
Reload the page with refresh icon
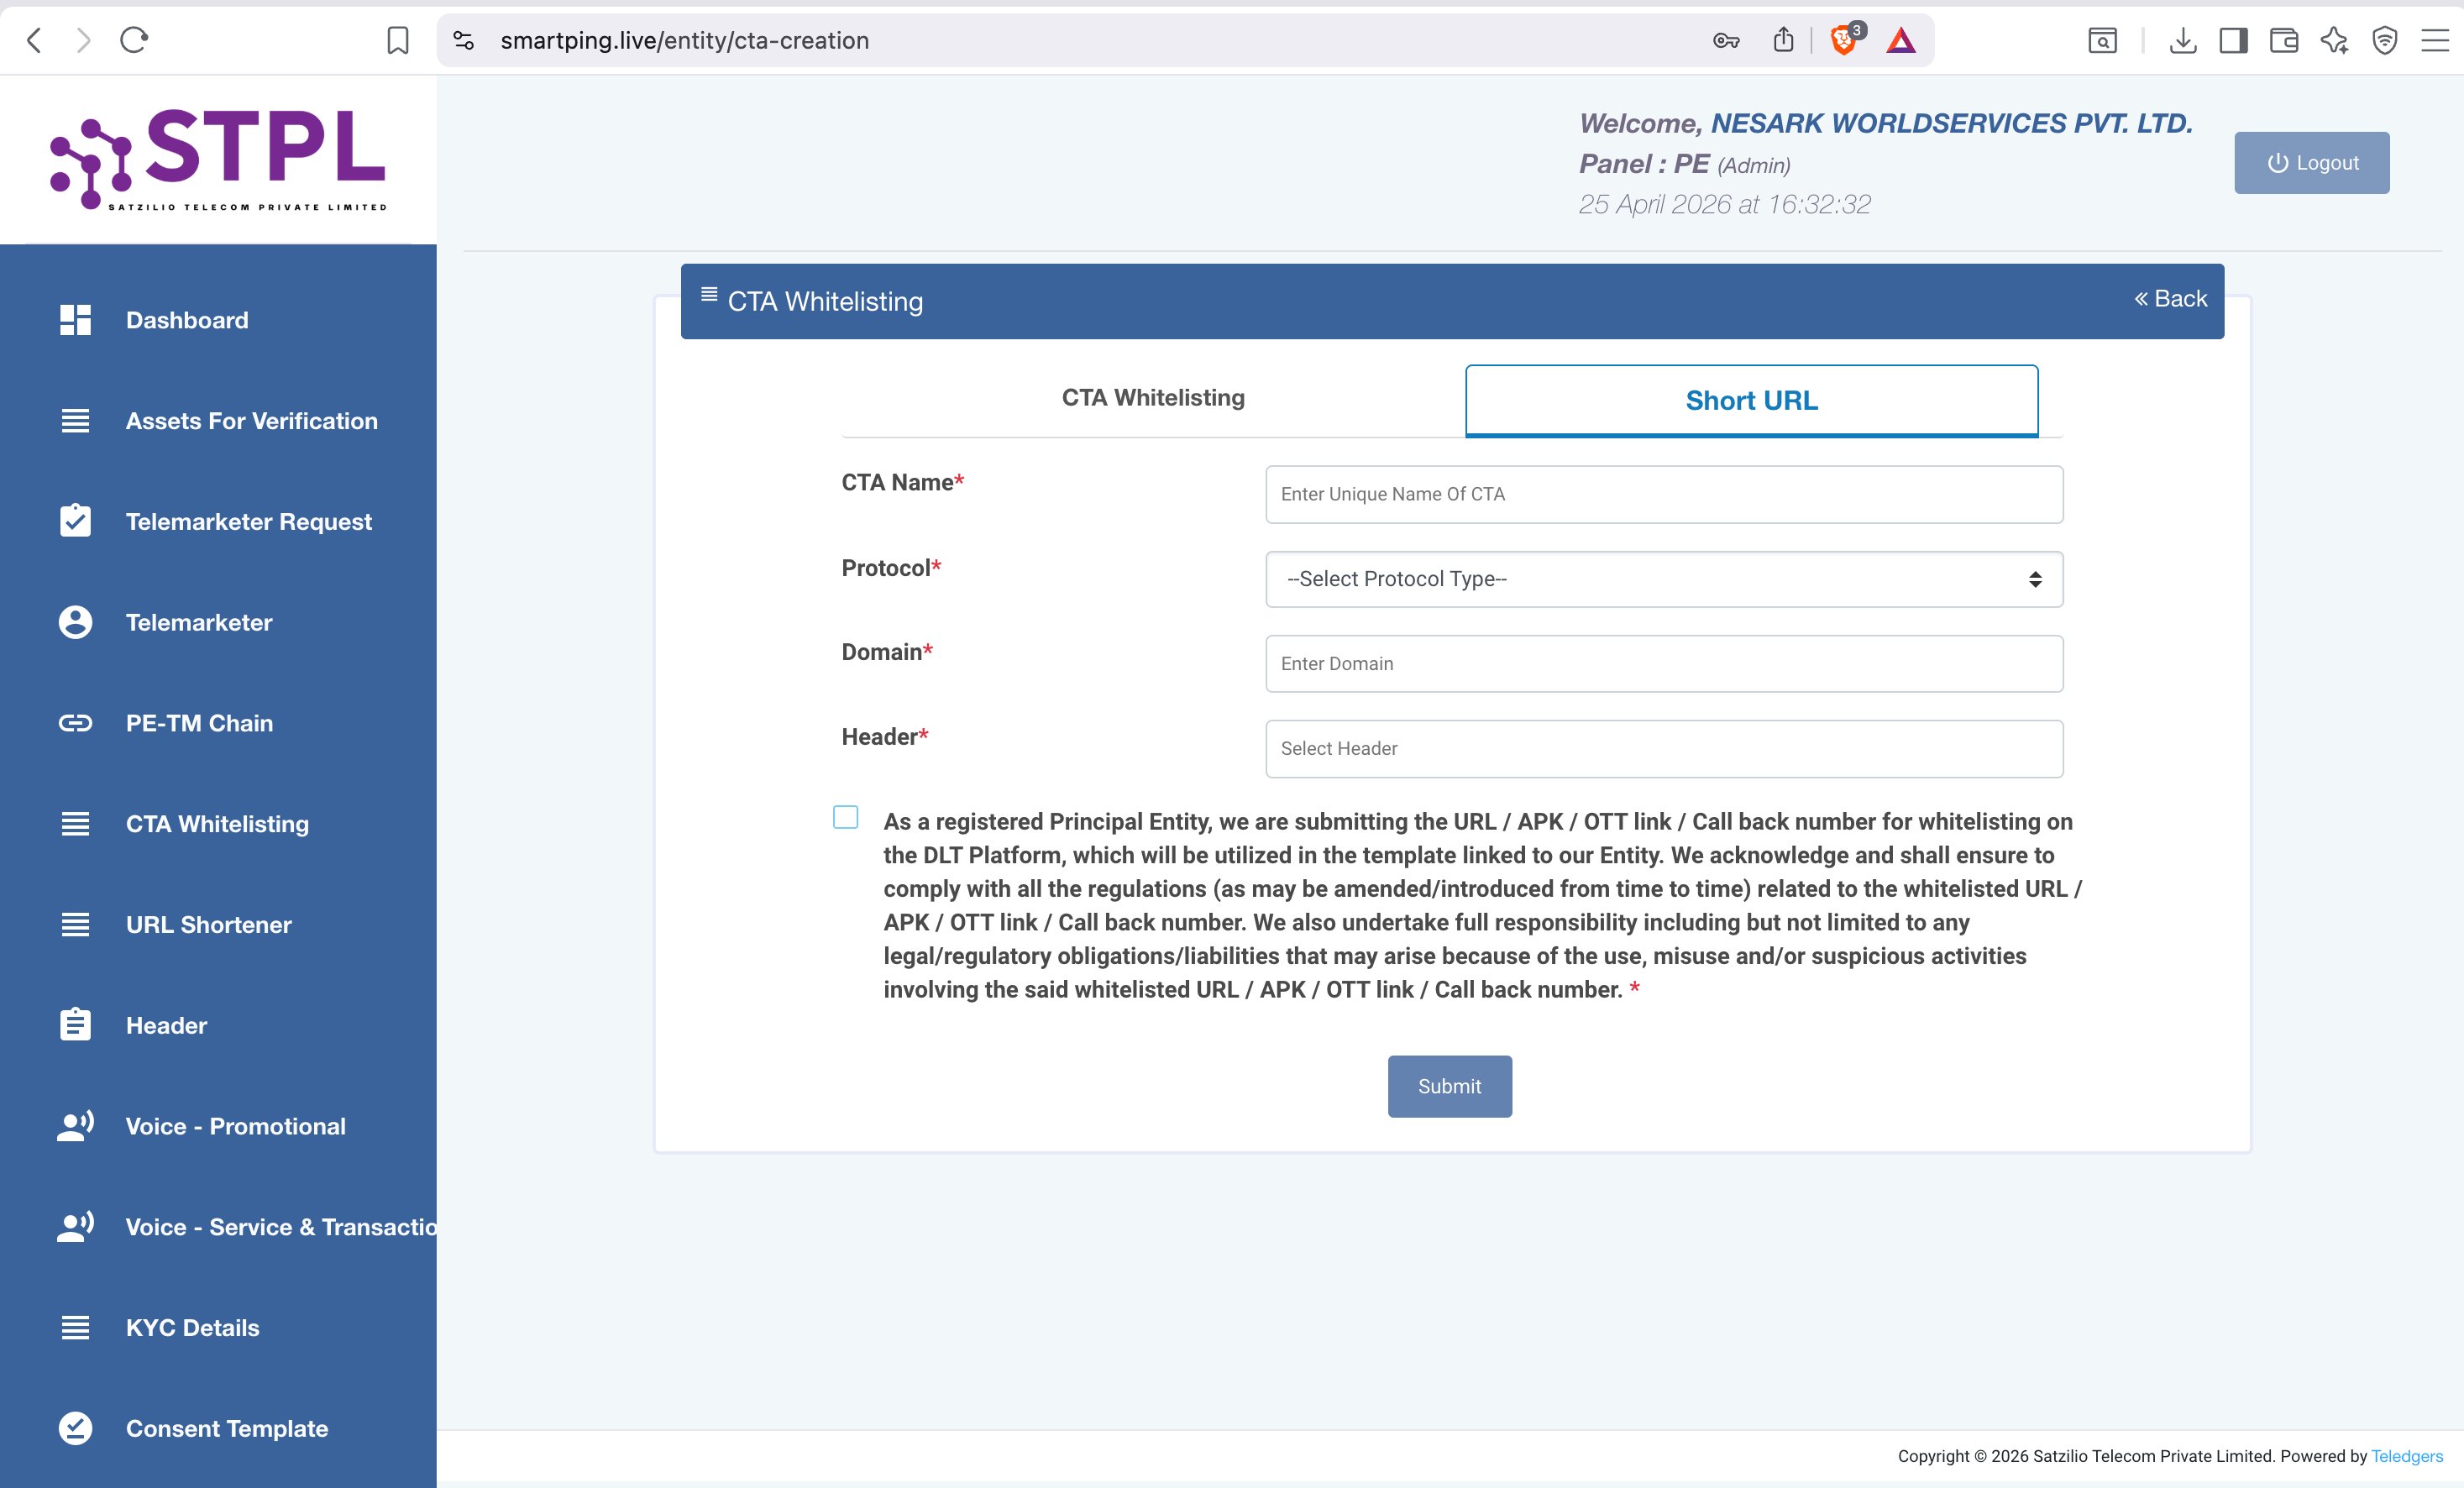pyautogui.click(x=134, y=40)
